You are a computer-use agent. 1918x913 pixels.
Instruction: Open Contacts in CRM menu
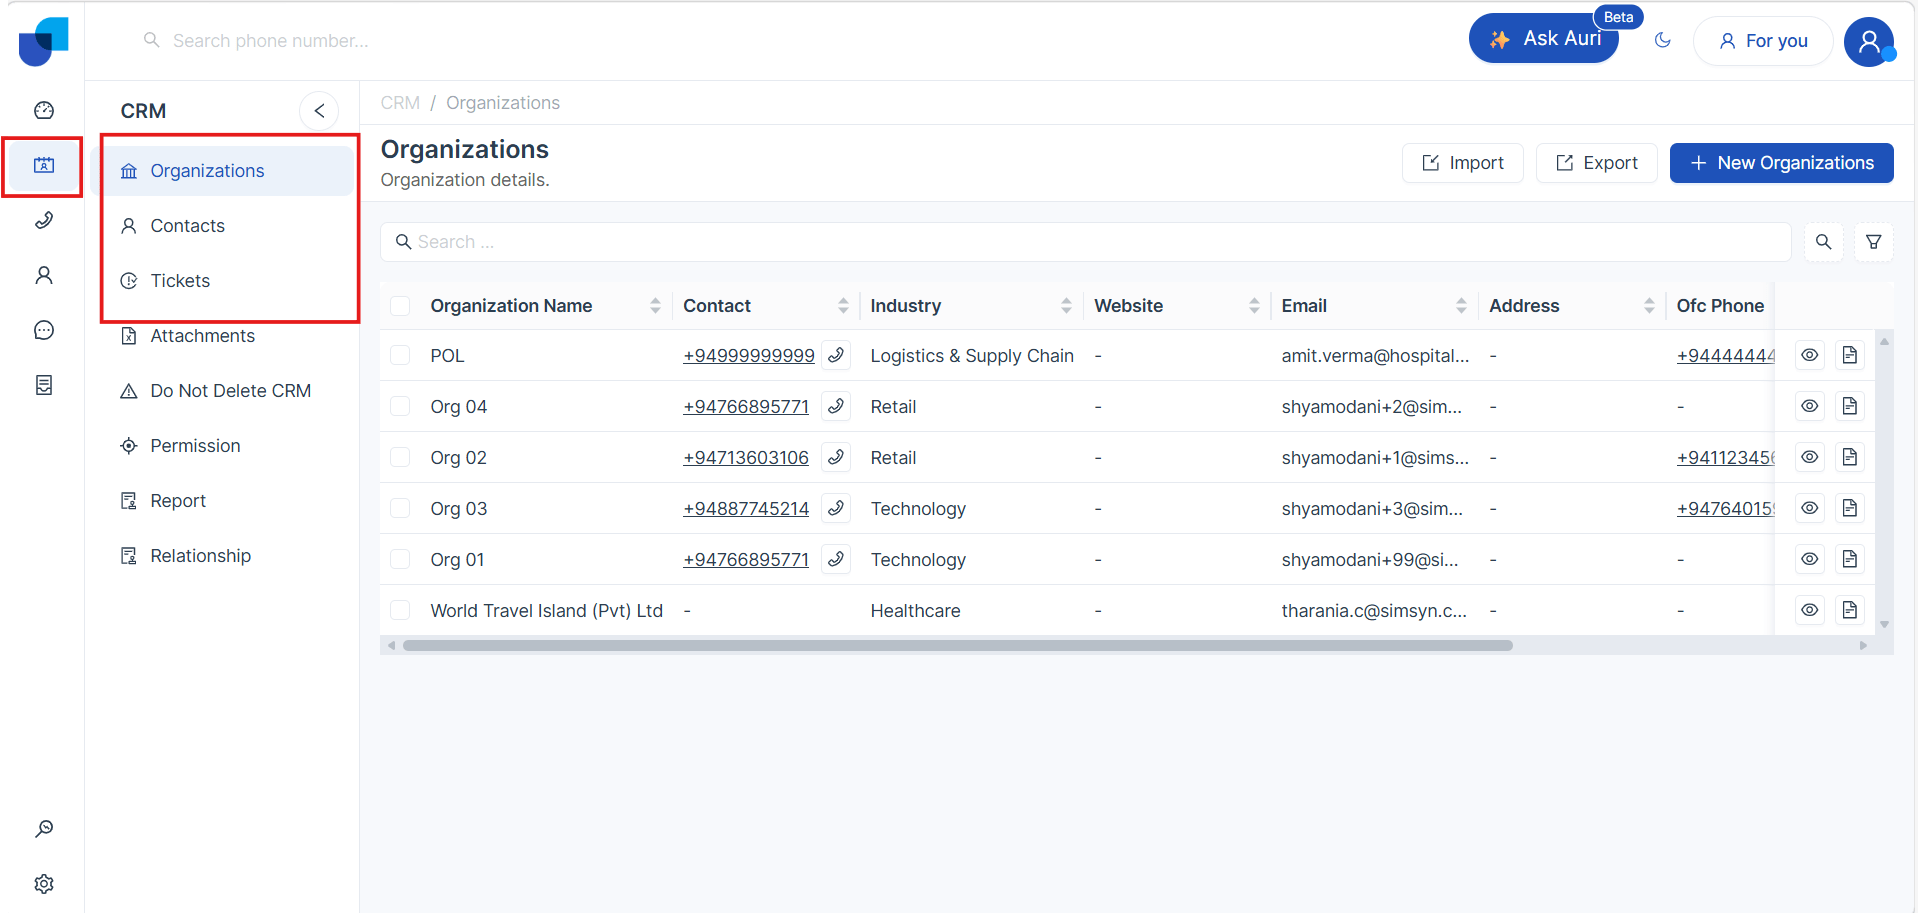(187, 226)
